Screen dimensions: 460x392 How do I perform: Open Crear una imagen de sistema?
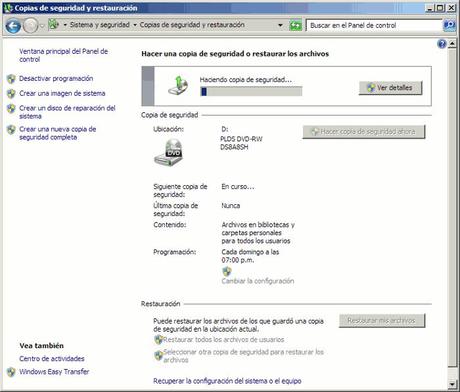coord(62,93)
